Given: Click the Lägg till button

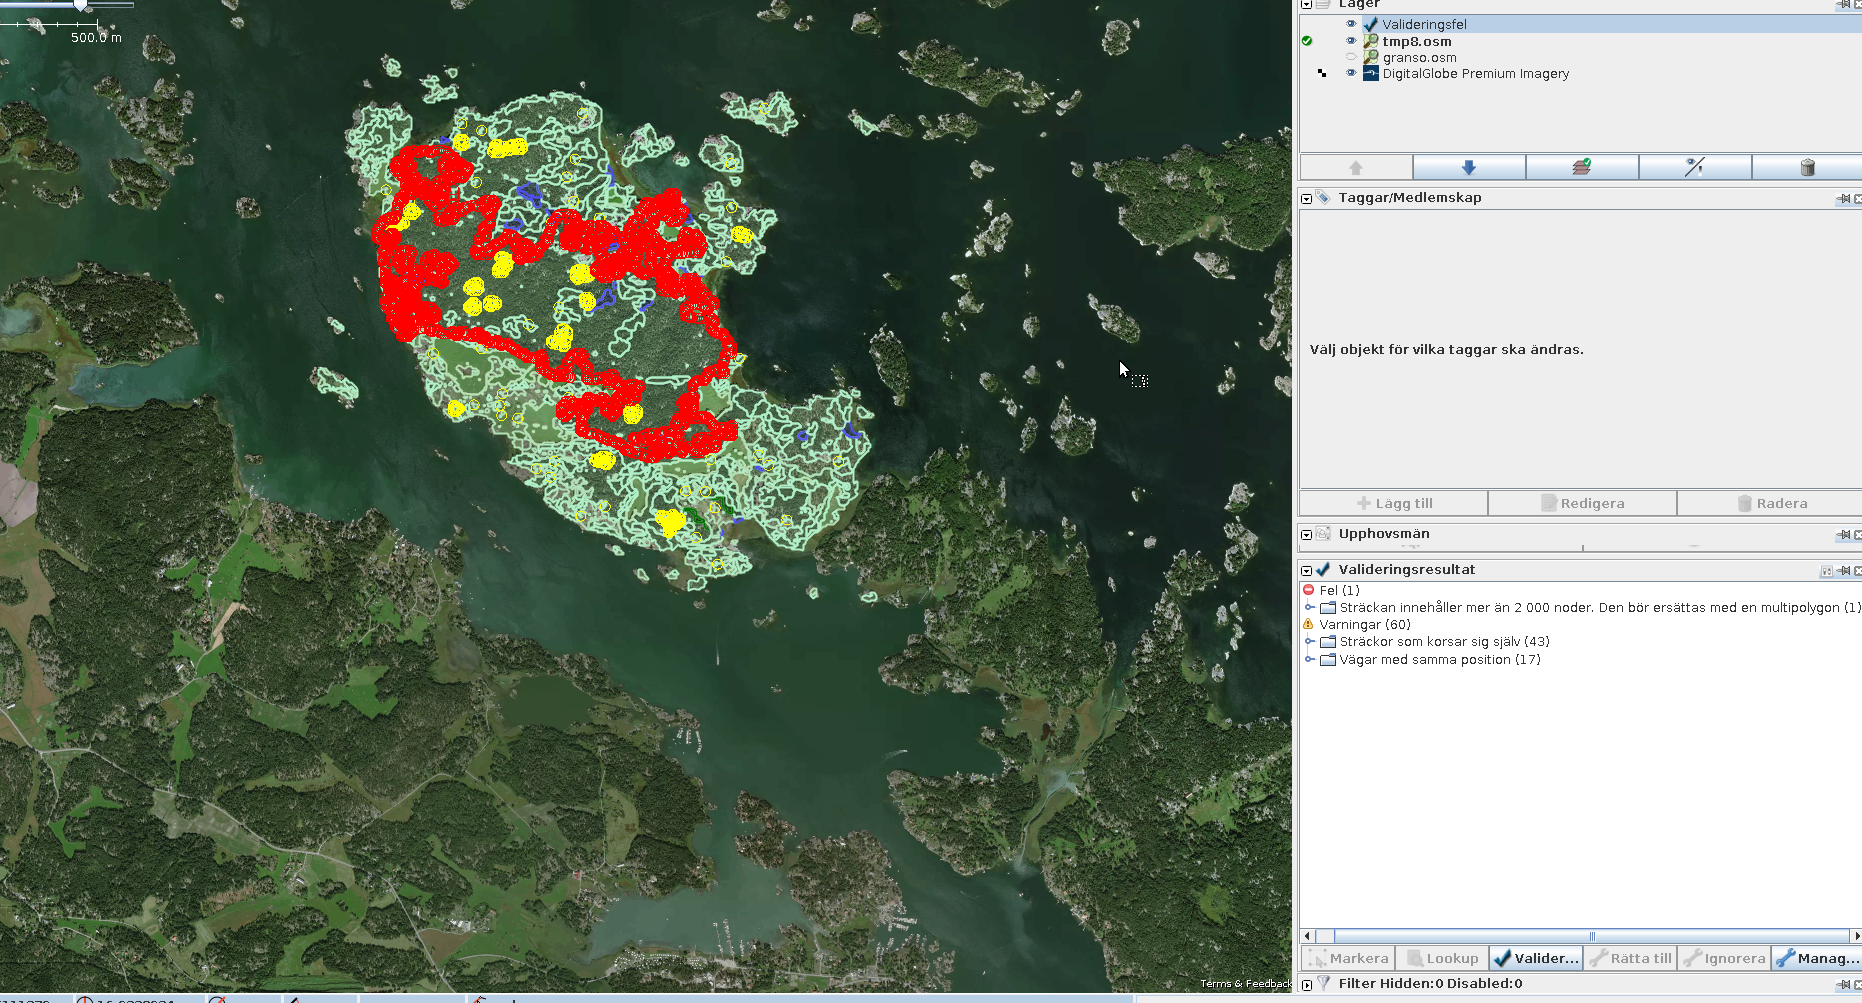Looking at the screenshot, I should pos(1393,503).
